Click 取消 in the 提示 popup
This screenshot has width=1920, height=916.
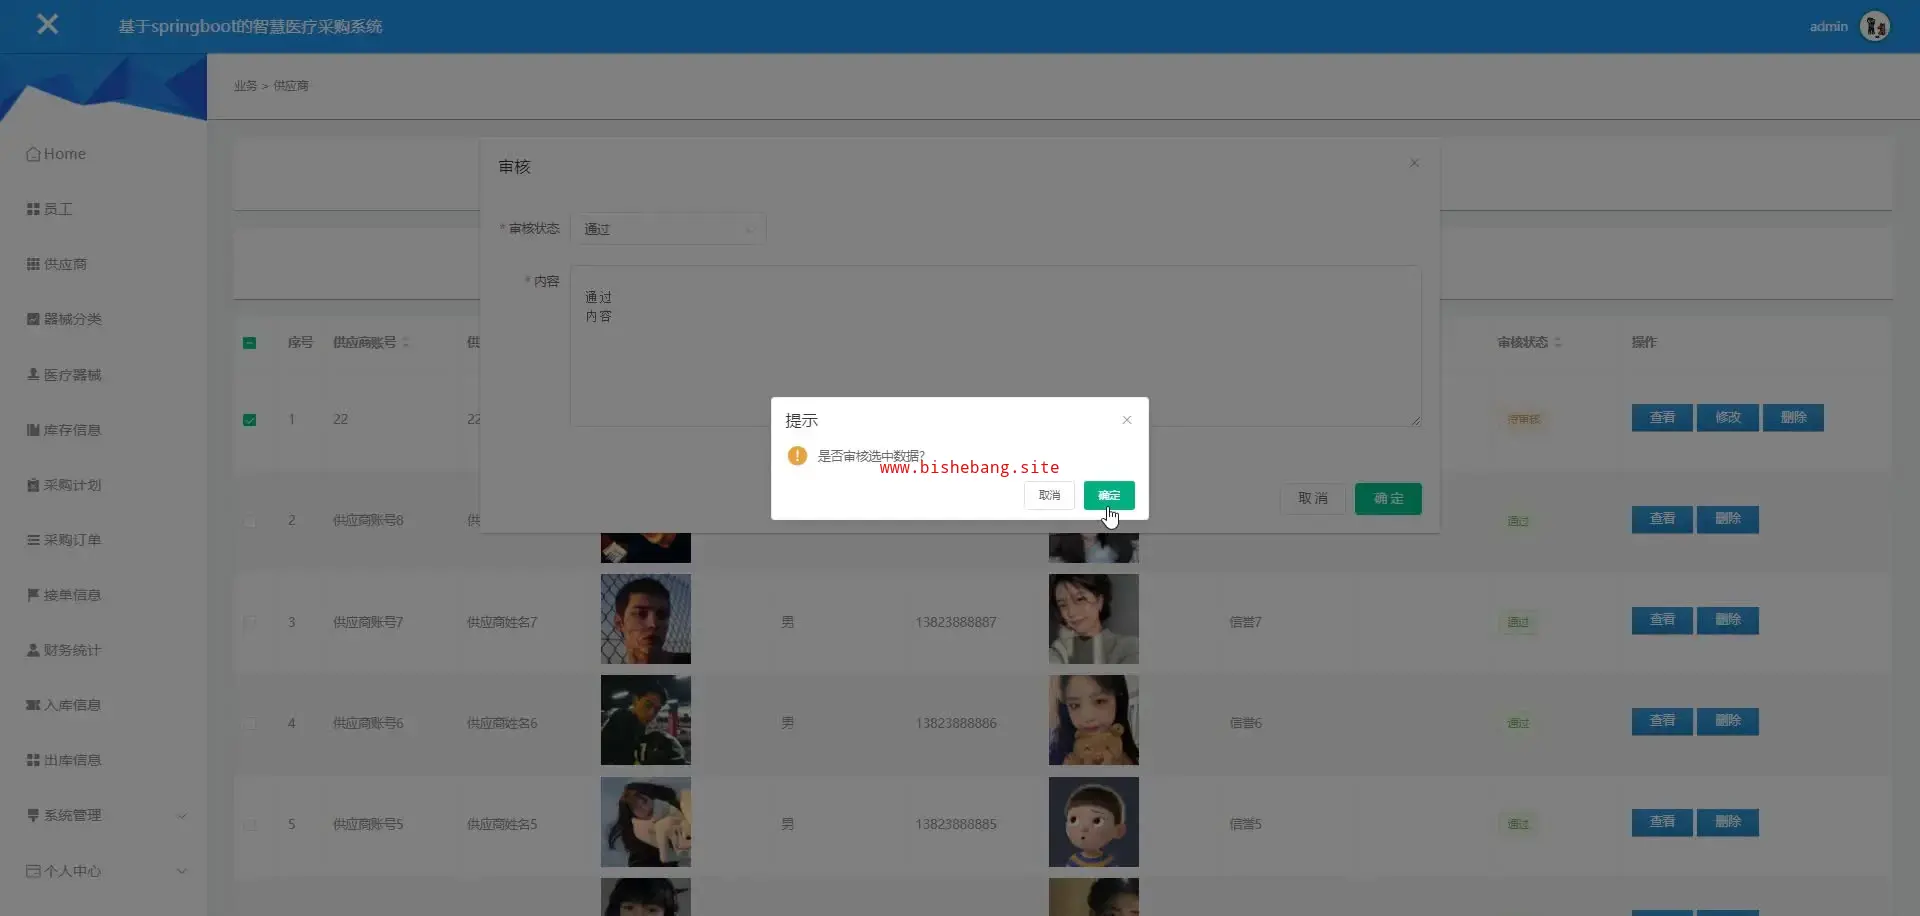[x=1049, y=495]
